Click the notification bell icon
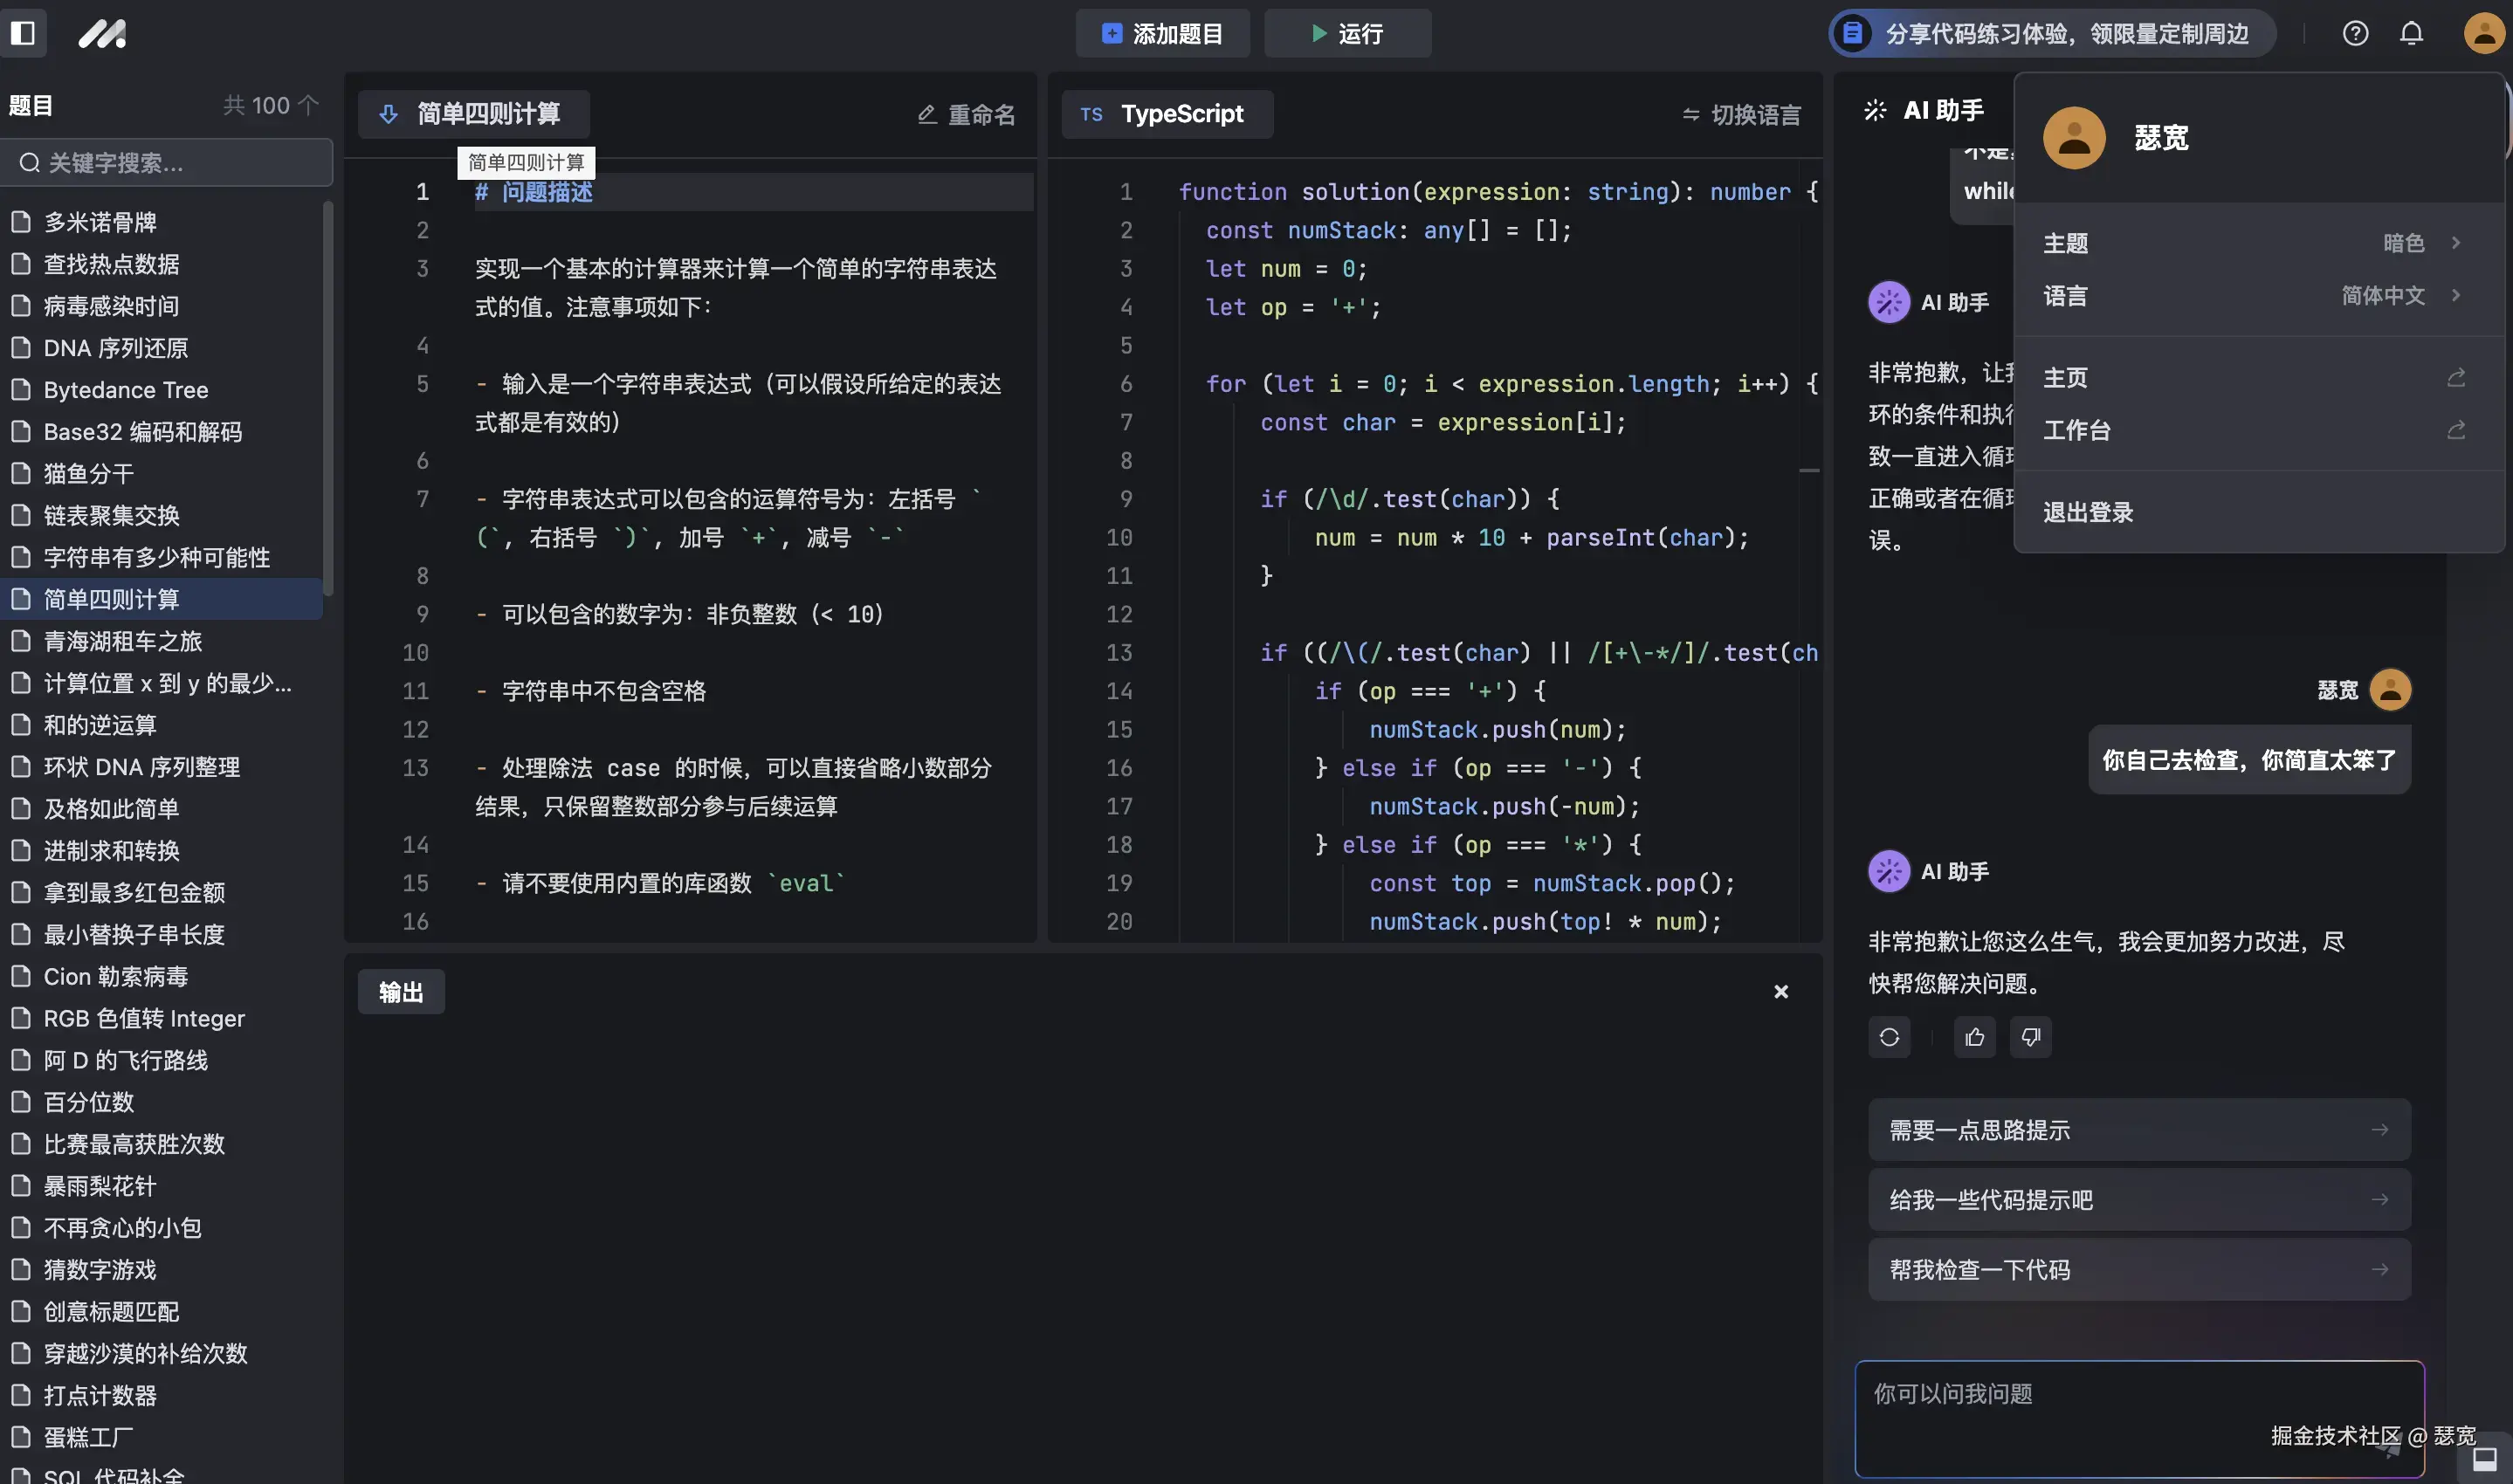 coord(2411,33)
